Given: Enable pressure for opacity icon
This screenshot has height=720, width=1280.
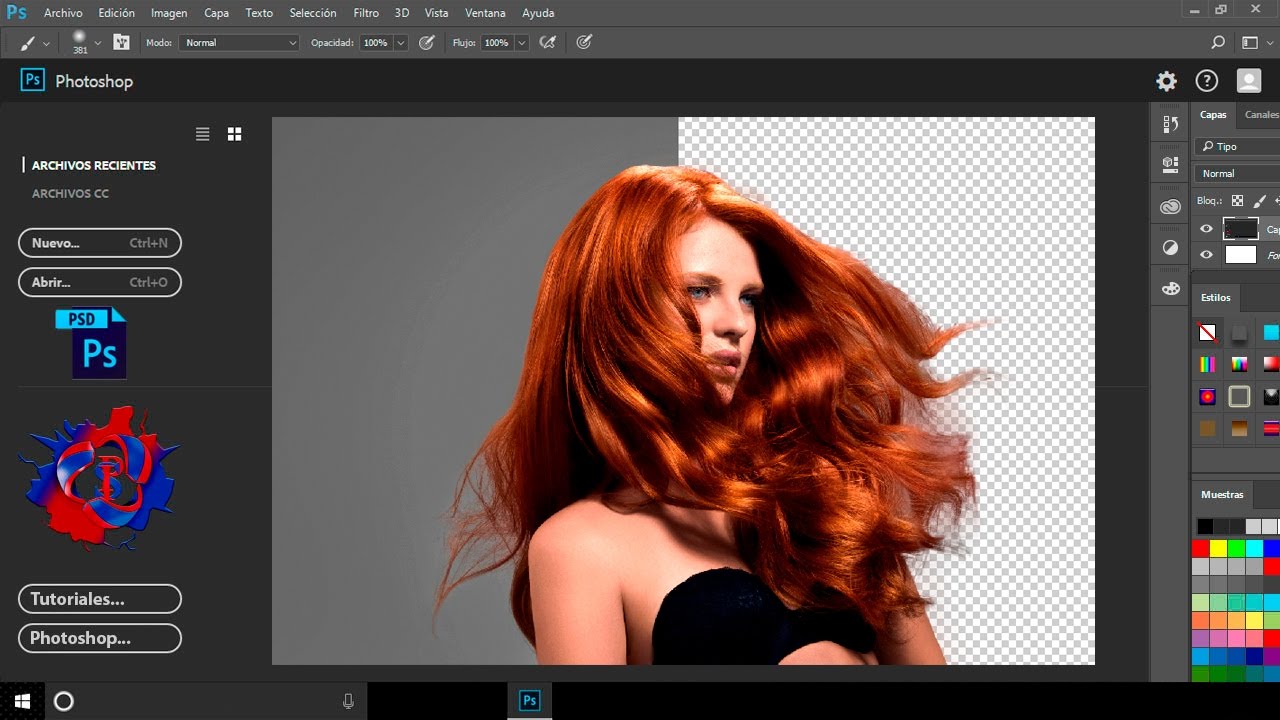Looking at the screenshot, I should pos(427,42).
